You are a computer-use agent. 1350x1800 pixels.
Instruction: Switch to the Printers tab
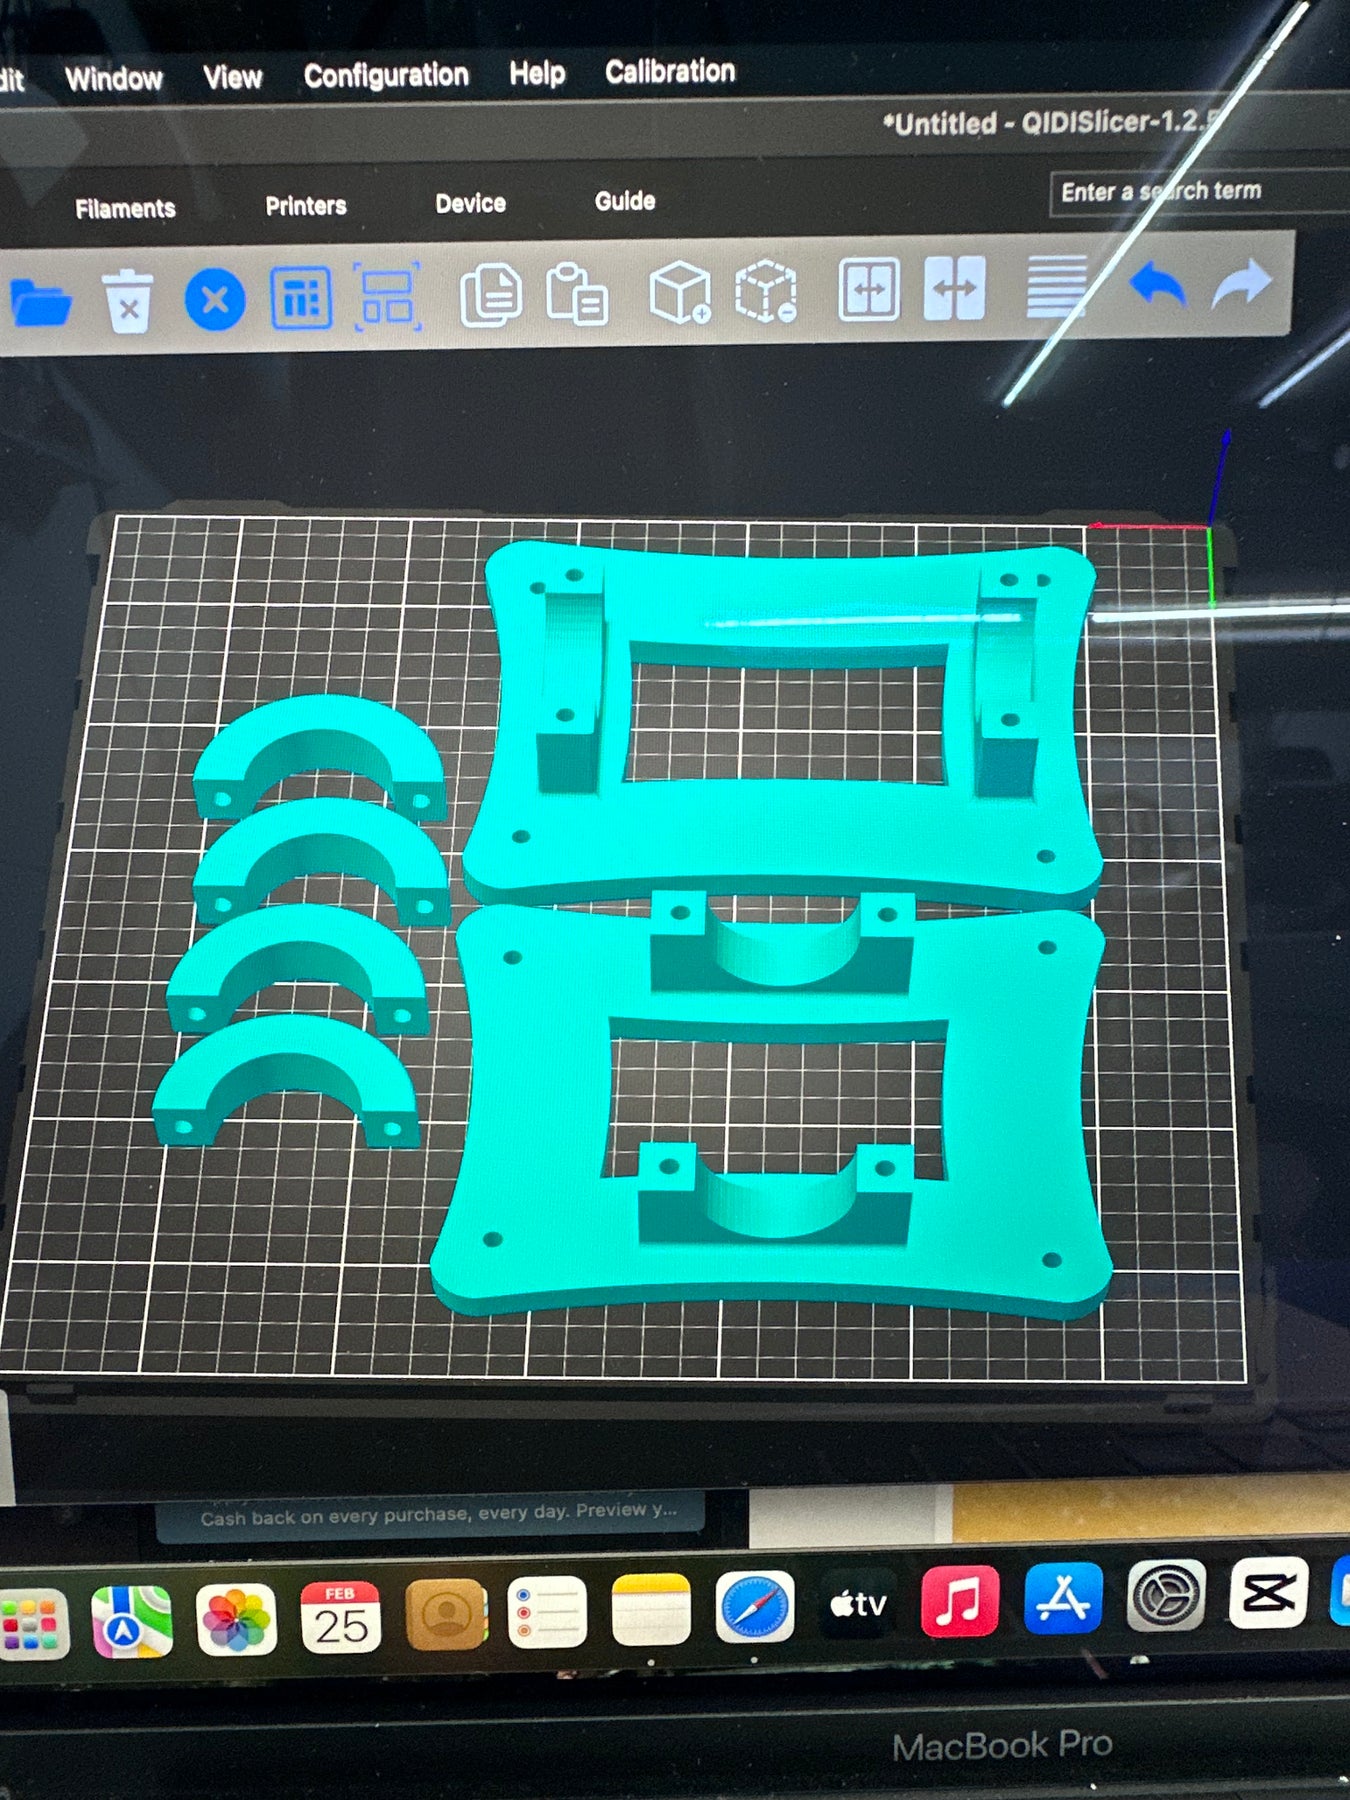(x=306, y=206)
